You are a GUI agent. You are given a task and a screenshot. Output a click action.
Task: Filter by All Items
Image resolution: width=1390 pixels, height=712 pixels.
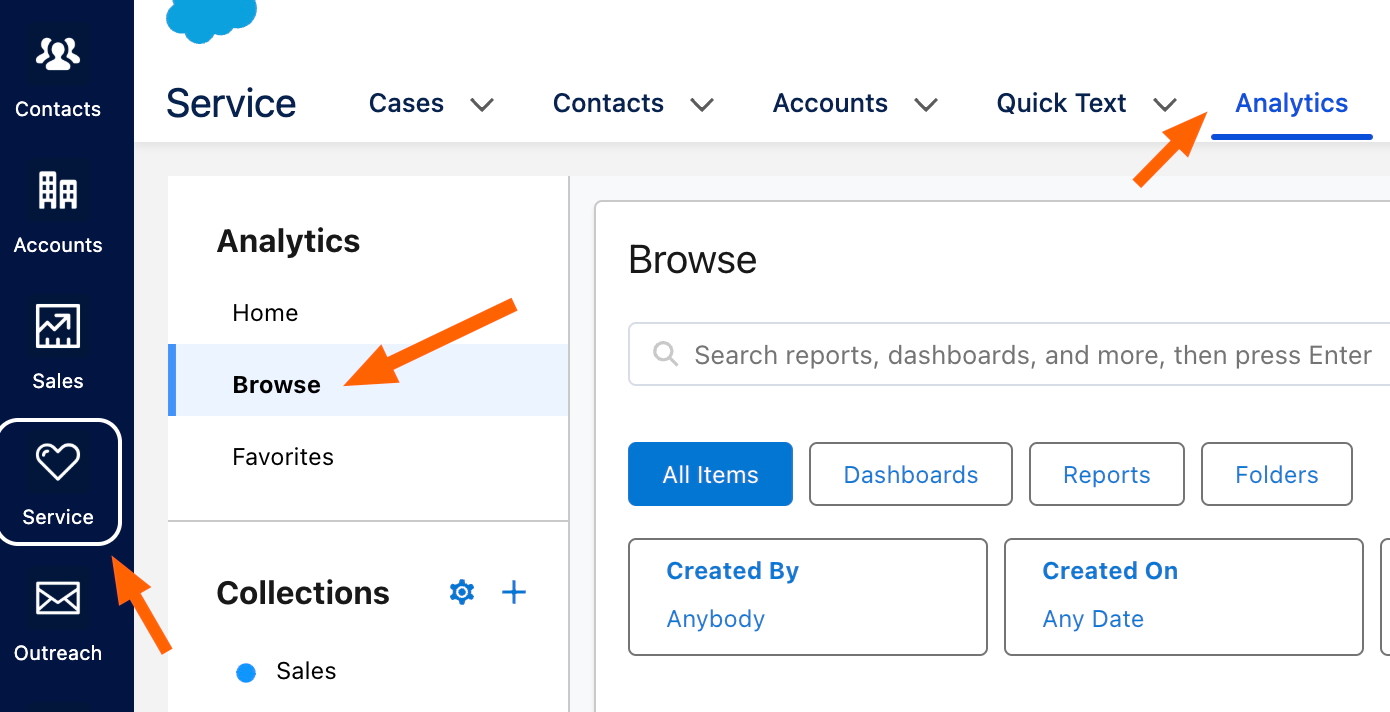pos(710,474)
